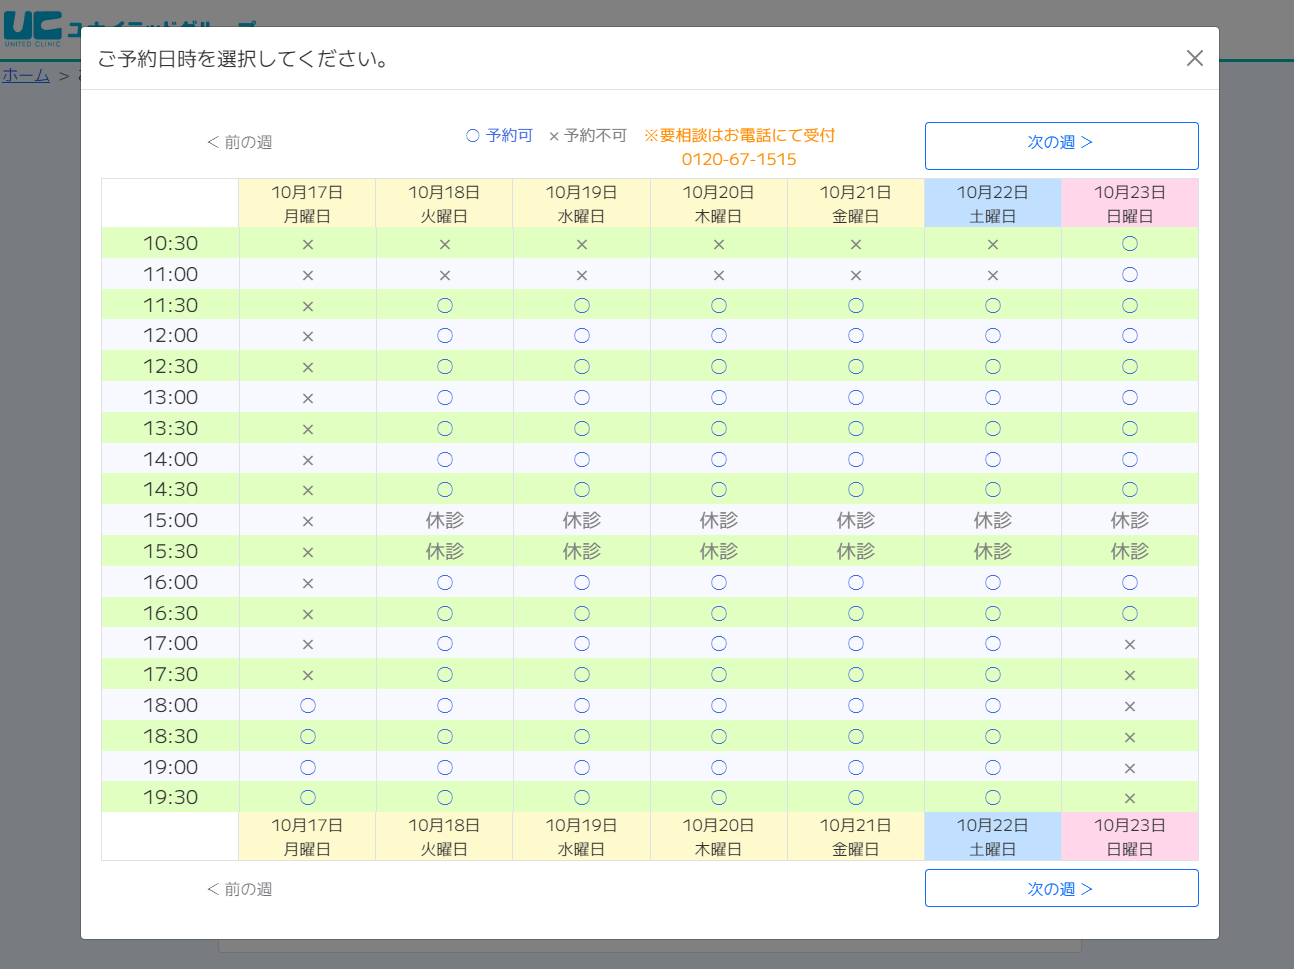
Task: Book the 11:30 circle on Tuesday October 18
Action: 445,306
